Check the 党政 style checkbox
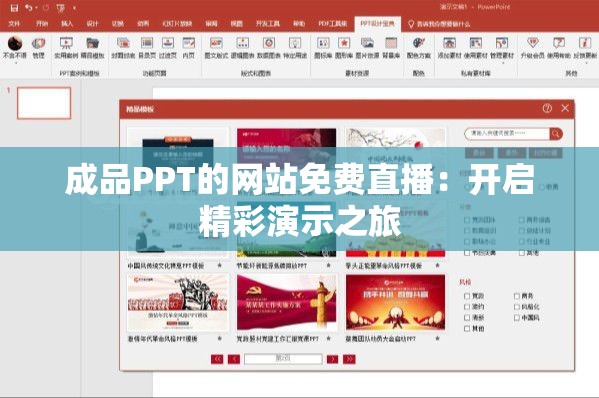Screen dimensions: 599x398 (467, 296)
